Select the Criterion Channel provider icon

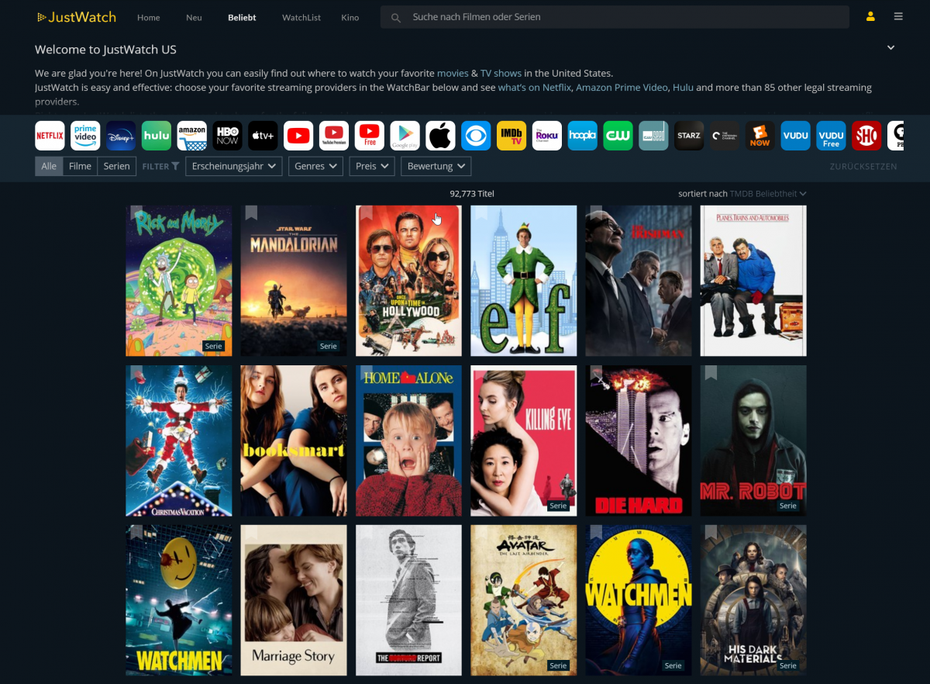tap(725, 136)
